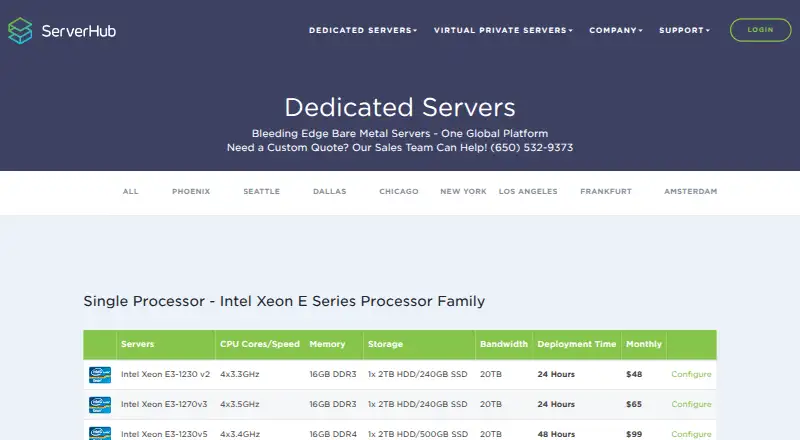The height and width of the screenshot is (440, 800).
Task: Click the $48 monthly price
Action: (x=634, y=374)
